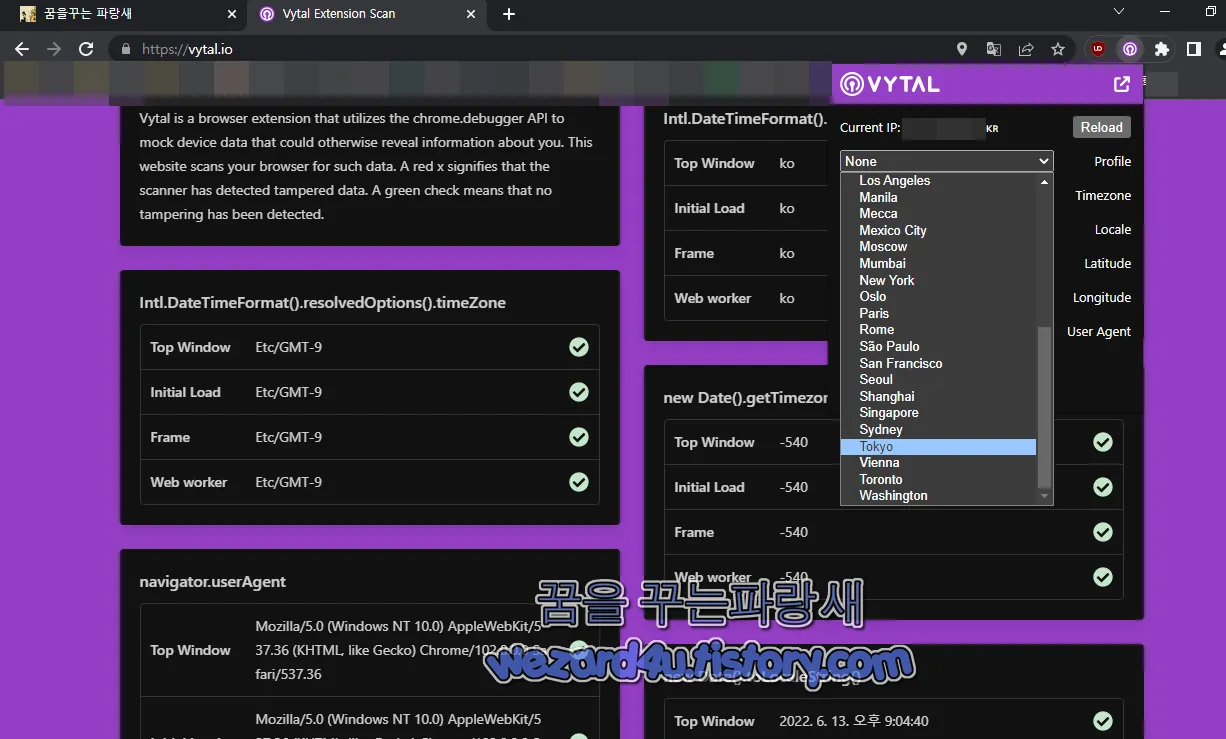Click the Reload button in Vytal popup
Viewport: 1226px width, 739px height.
coord(1101,127)
